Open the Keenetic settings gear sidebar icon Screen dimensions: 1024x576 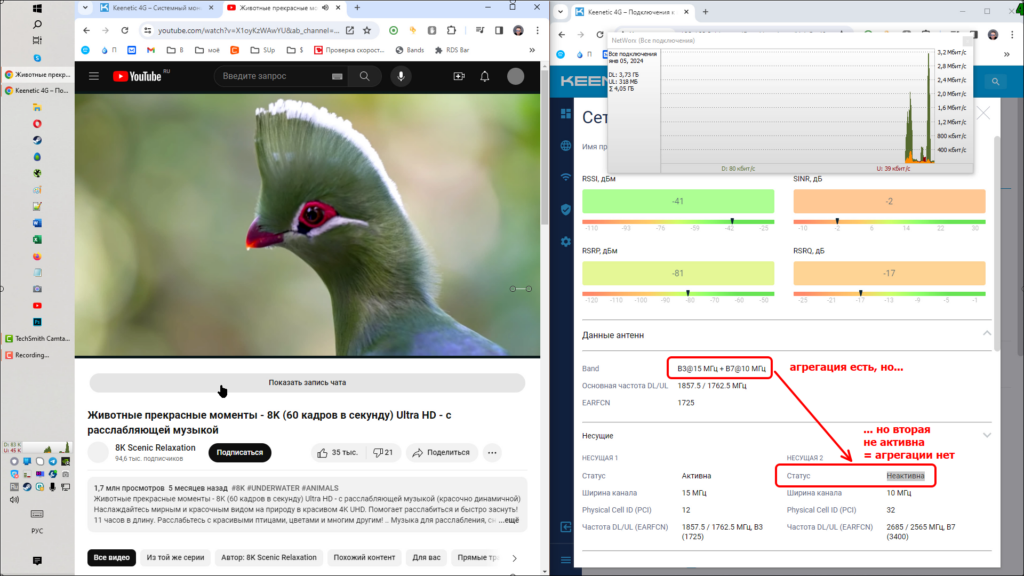[566, 242]
